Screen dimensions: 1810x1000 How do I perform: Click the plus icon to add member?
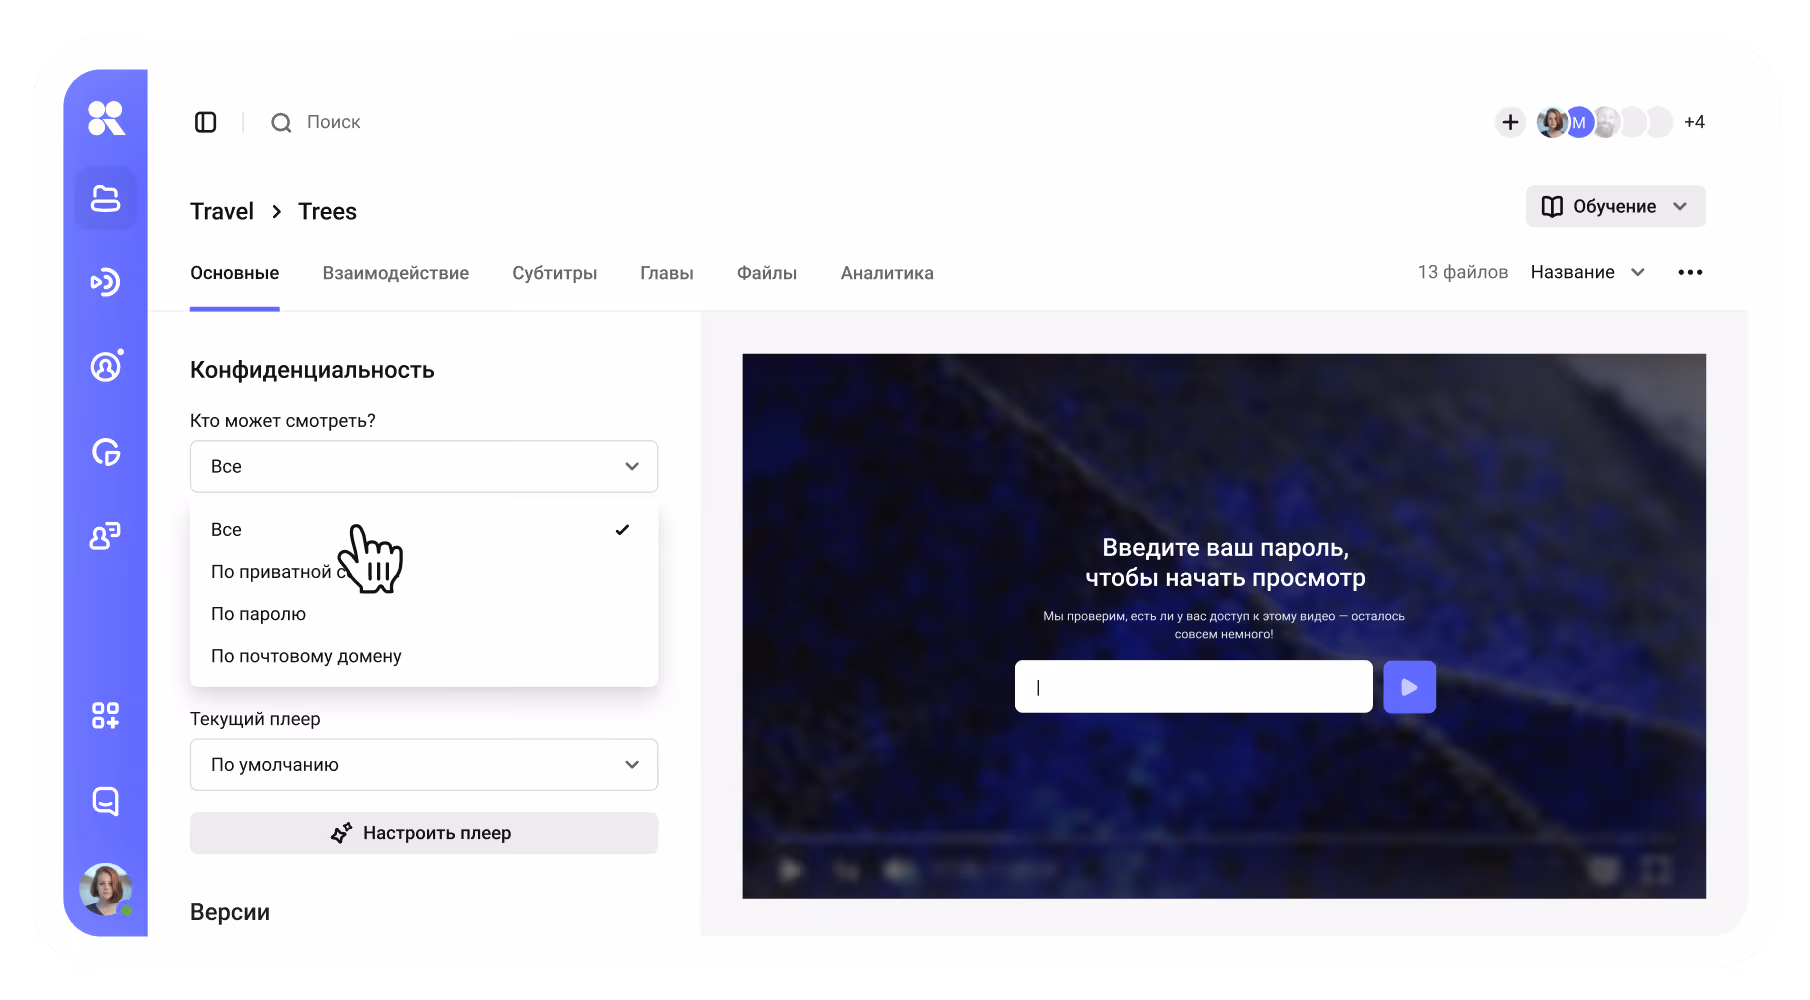pyautogui.click(x=1510, y=122)
